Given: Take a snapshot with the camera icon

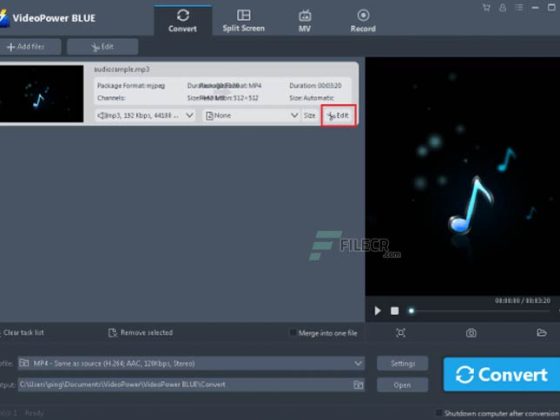Looking at the screenshot, I should (x=471, y=333).
